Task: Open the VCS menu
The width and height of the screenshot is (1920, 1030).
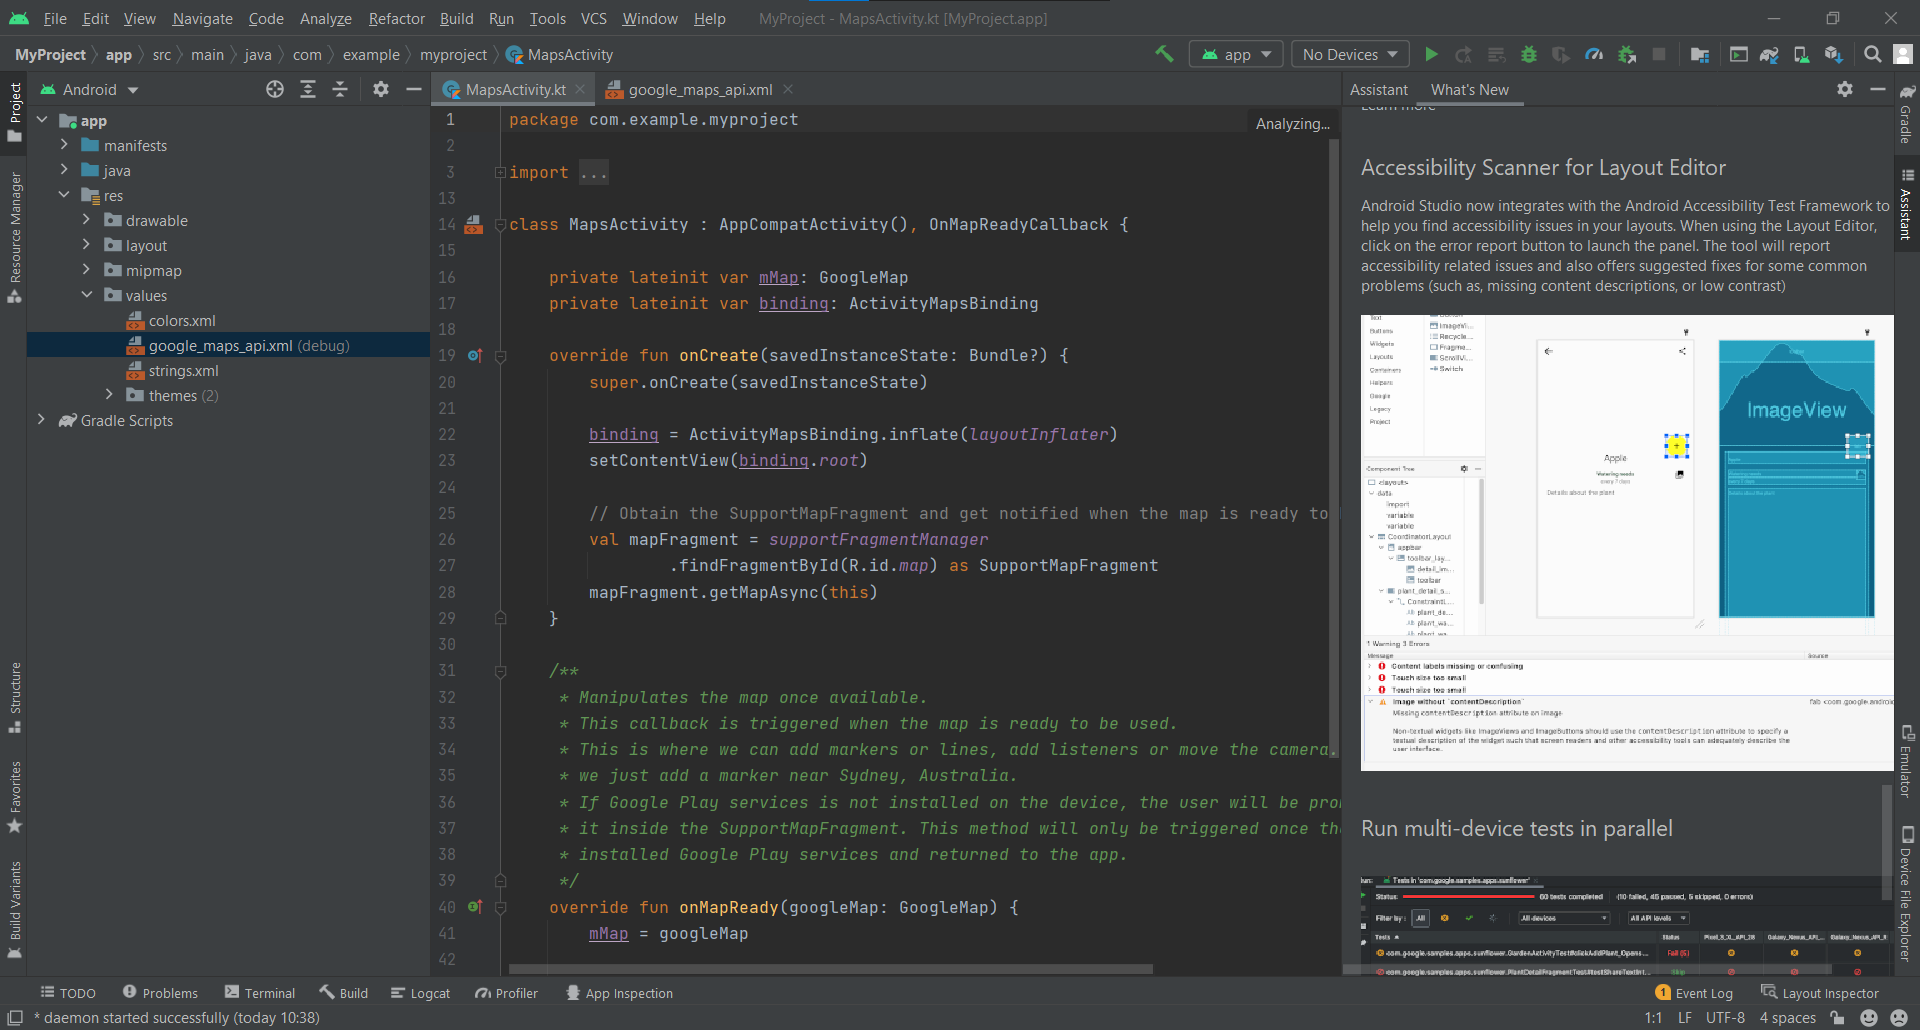Action: point(594,18)
